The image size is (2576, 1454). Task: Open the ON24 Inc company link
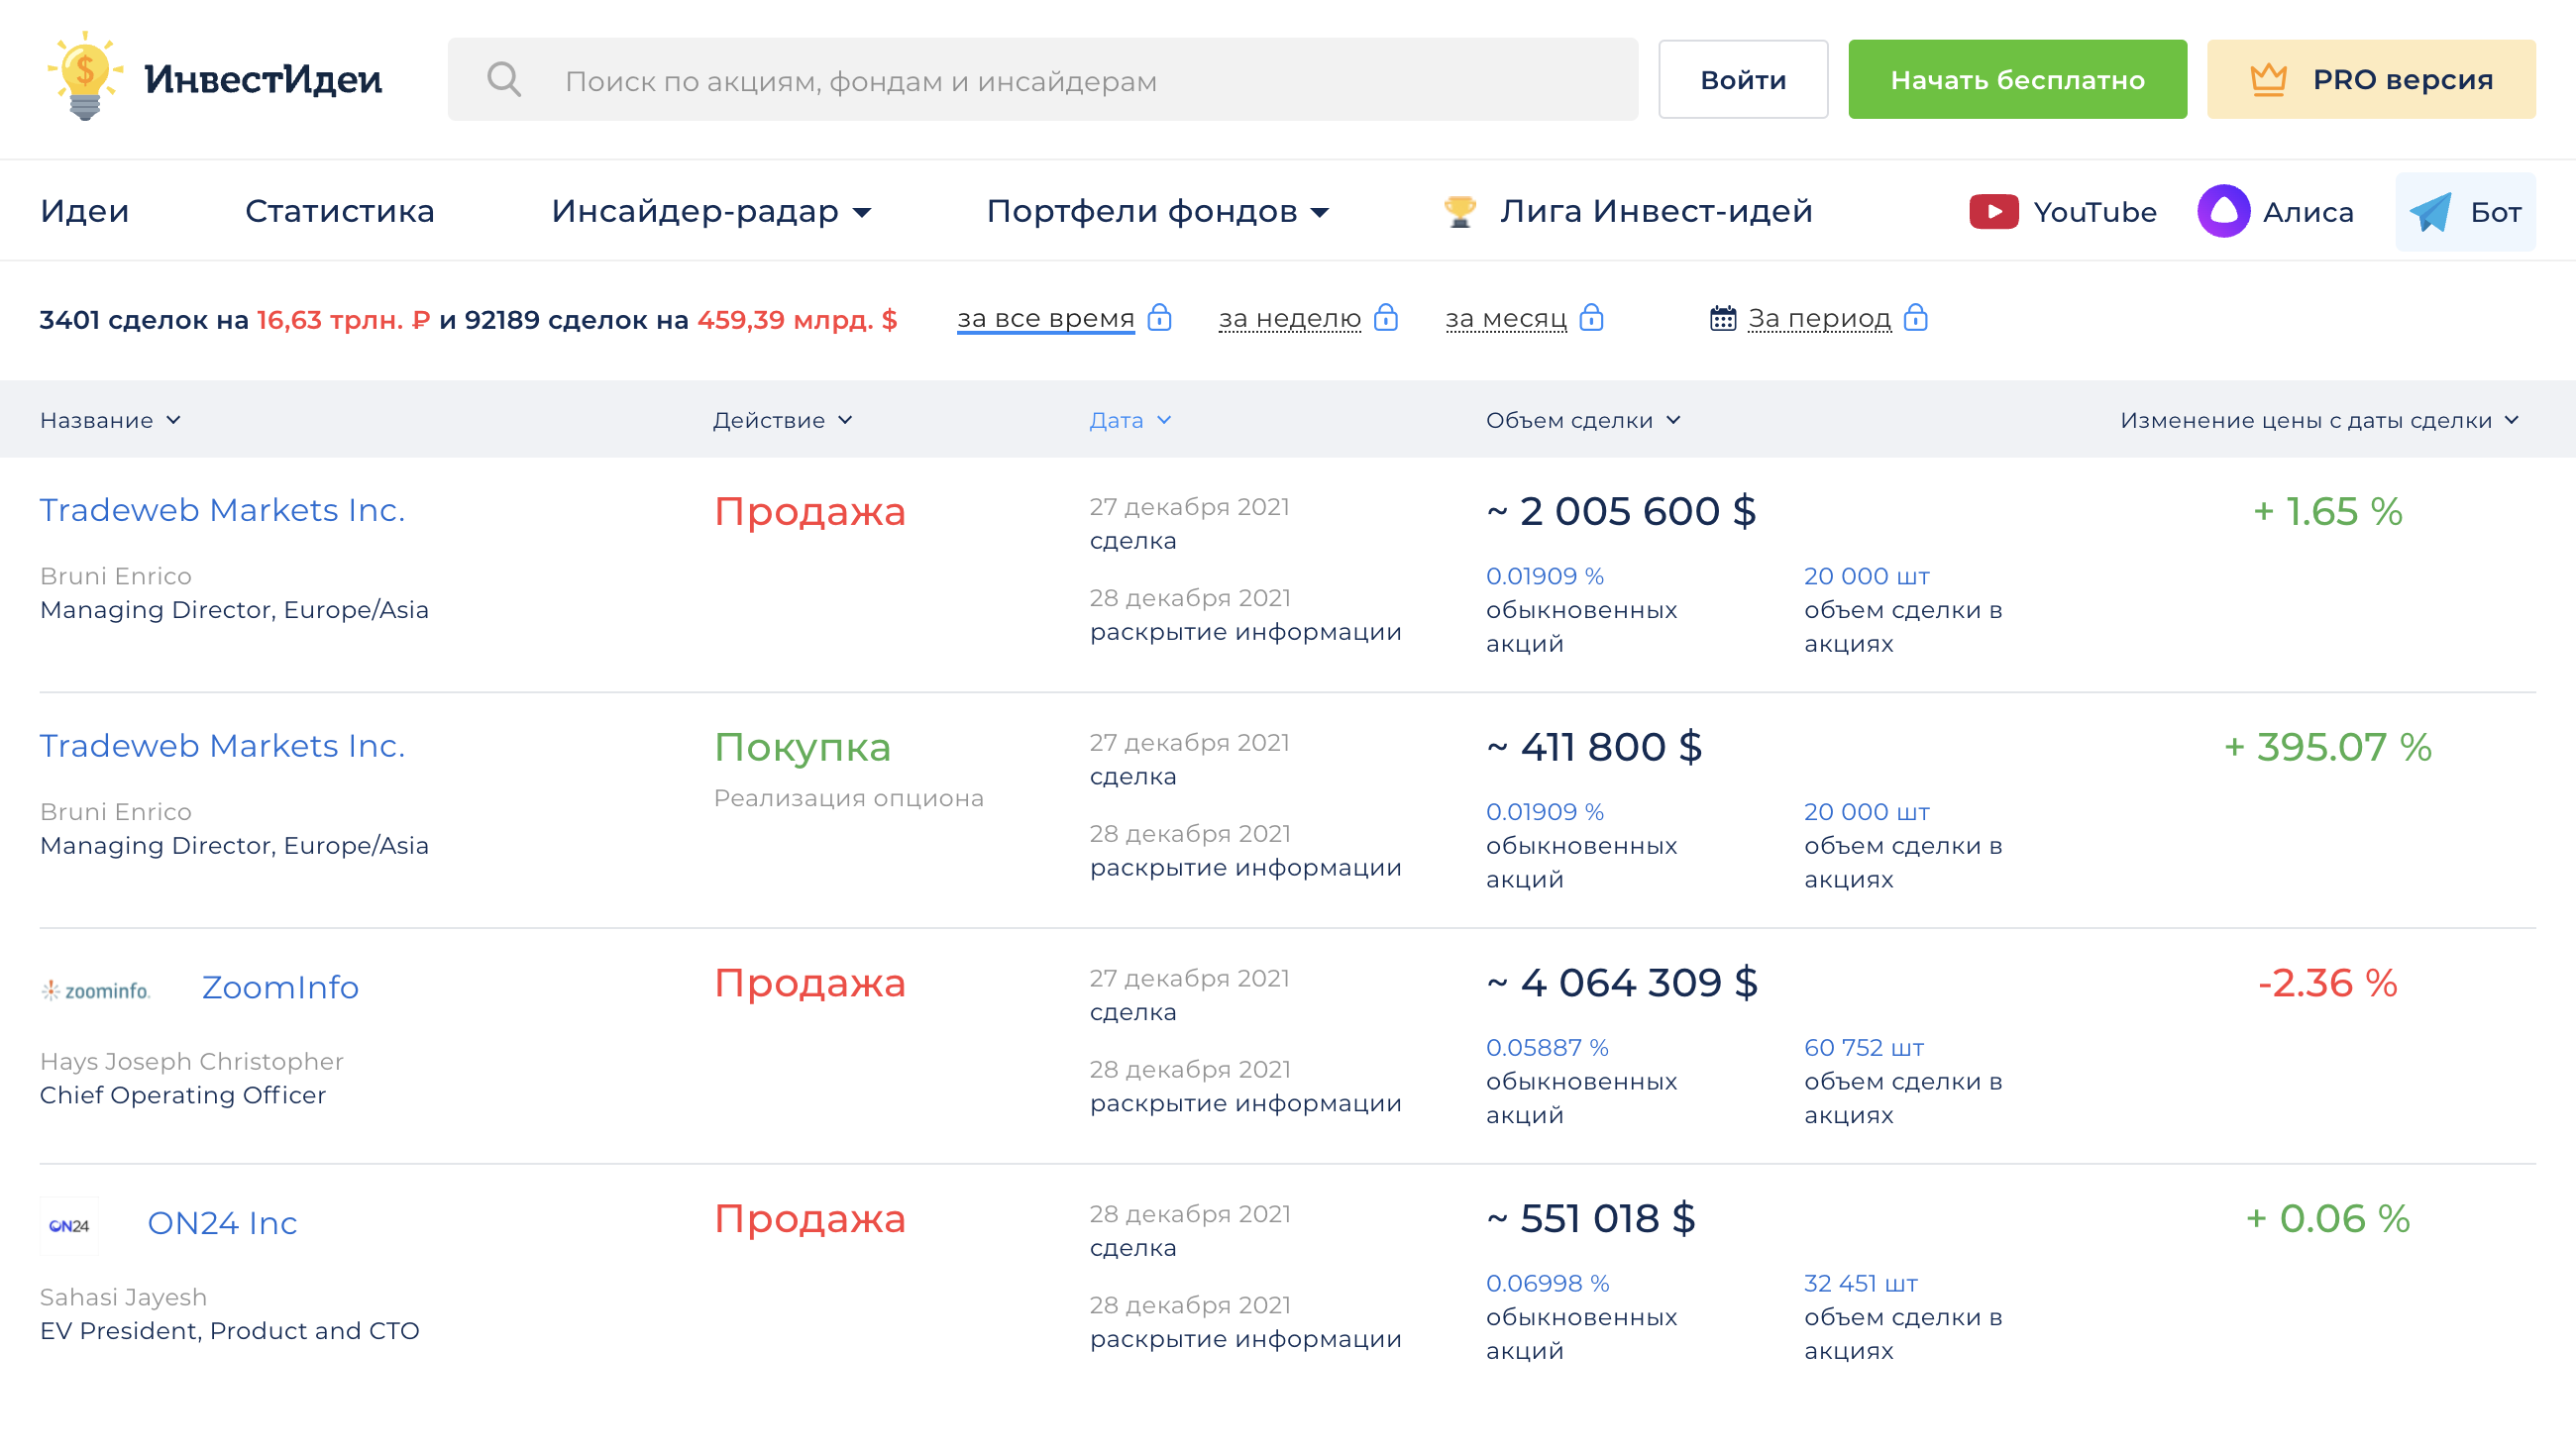pyautogui.click(x=222, y=1223)
